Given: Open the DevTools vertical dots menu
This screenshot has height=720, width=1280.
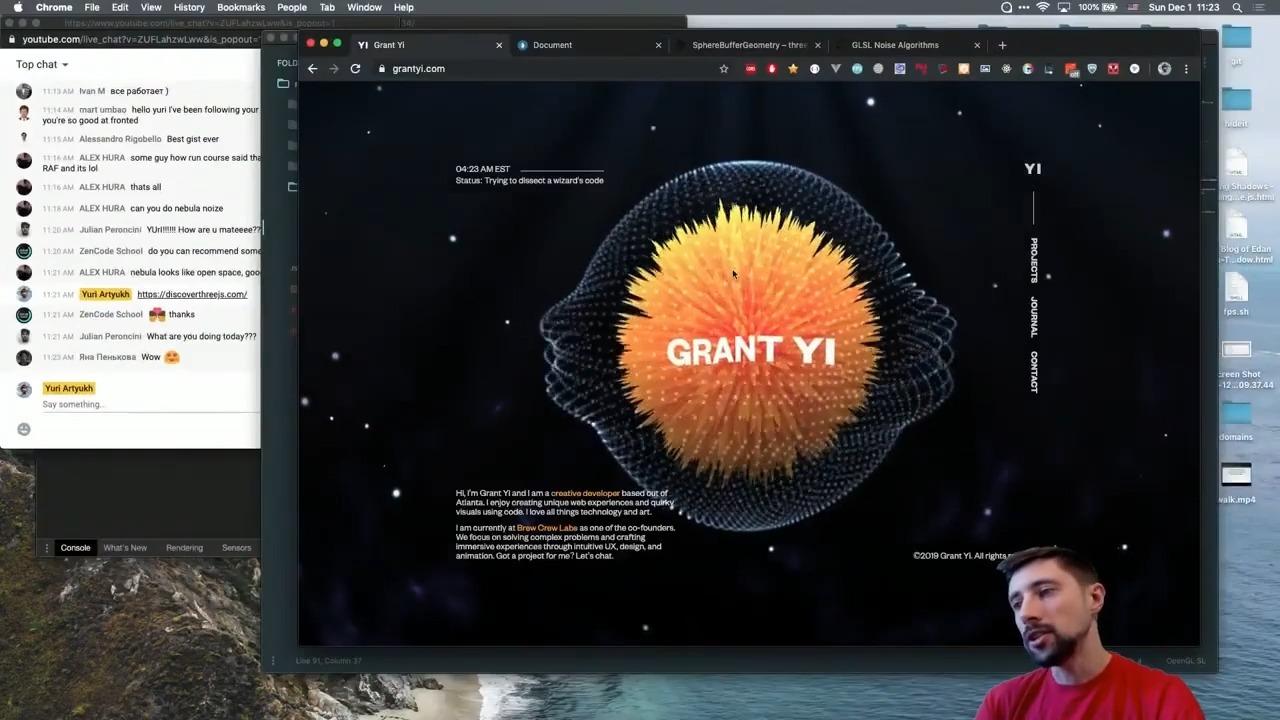Looking at the screenshot, I should click(x=46, y=547).
